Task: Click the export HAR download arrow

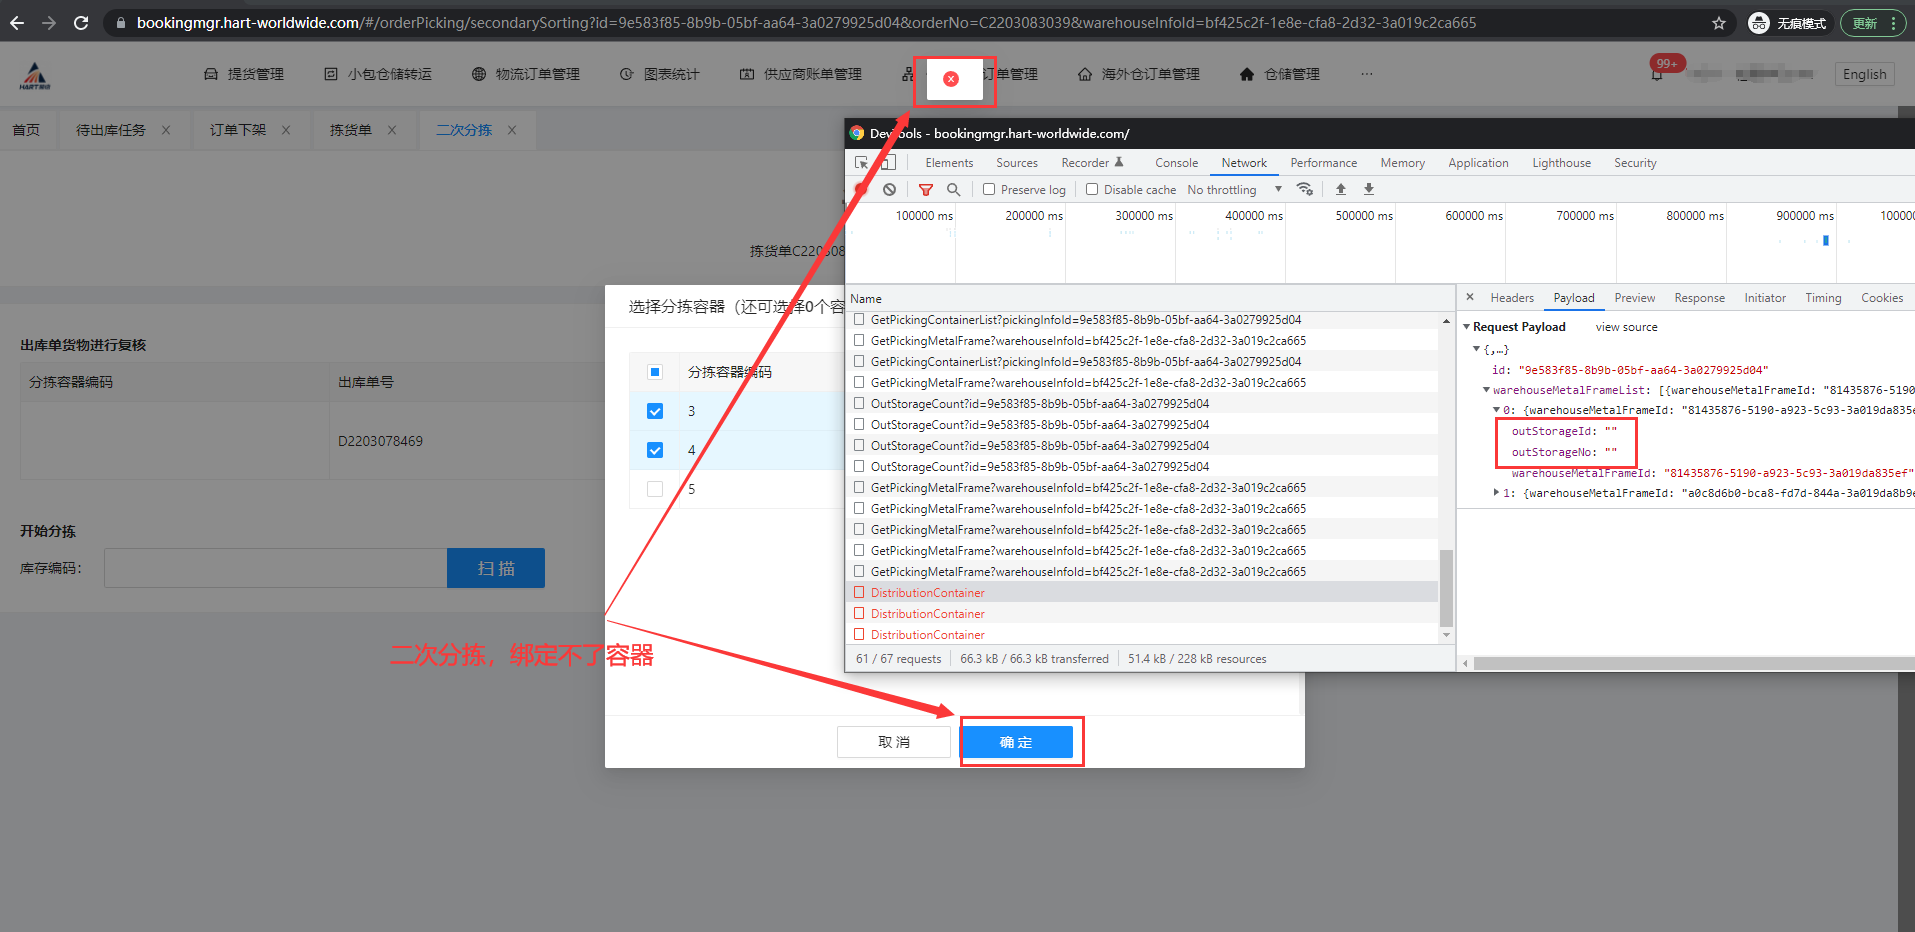Action: coord(1369,189)
